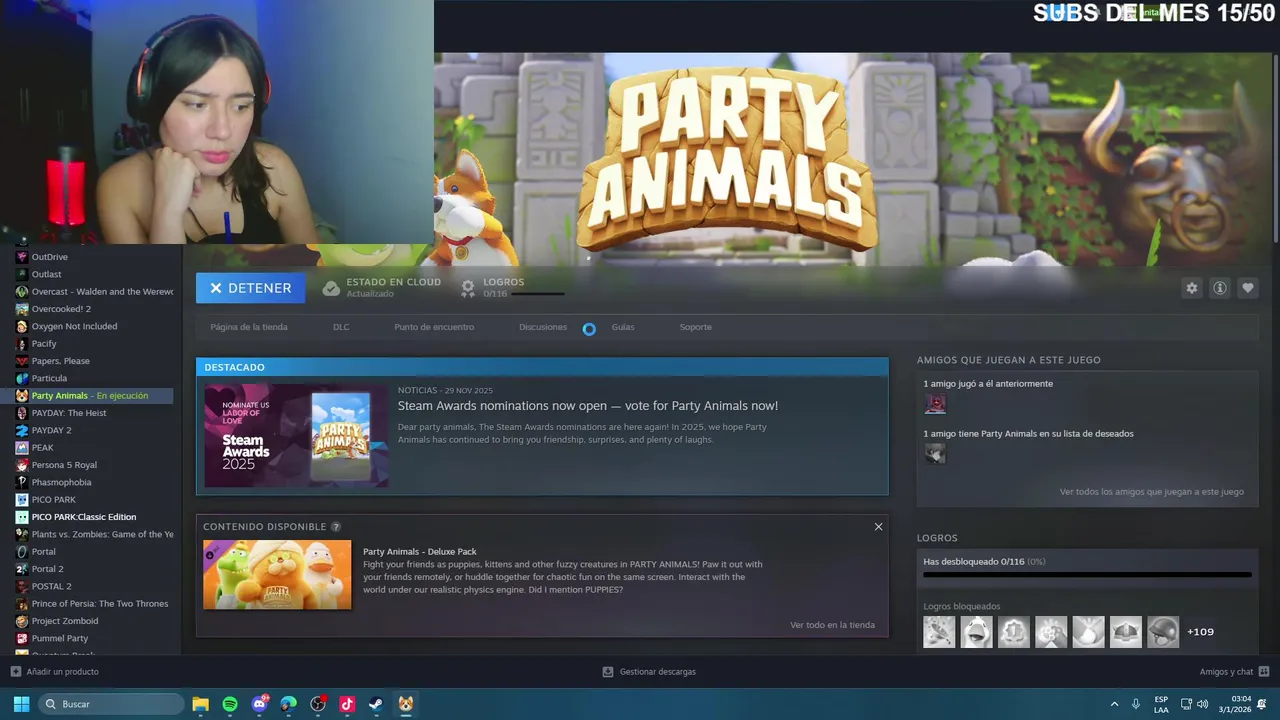Open Ver todos los amigos que juegan link
The height and width of the screenshot is (720, 1280).
coord(1152,492)
